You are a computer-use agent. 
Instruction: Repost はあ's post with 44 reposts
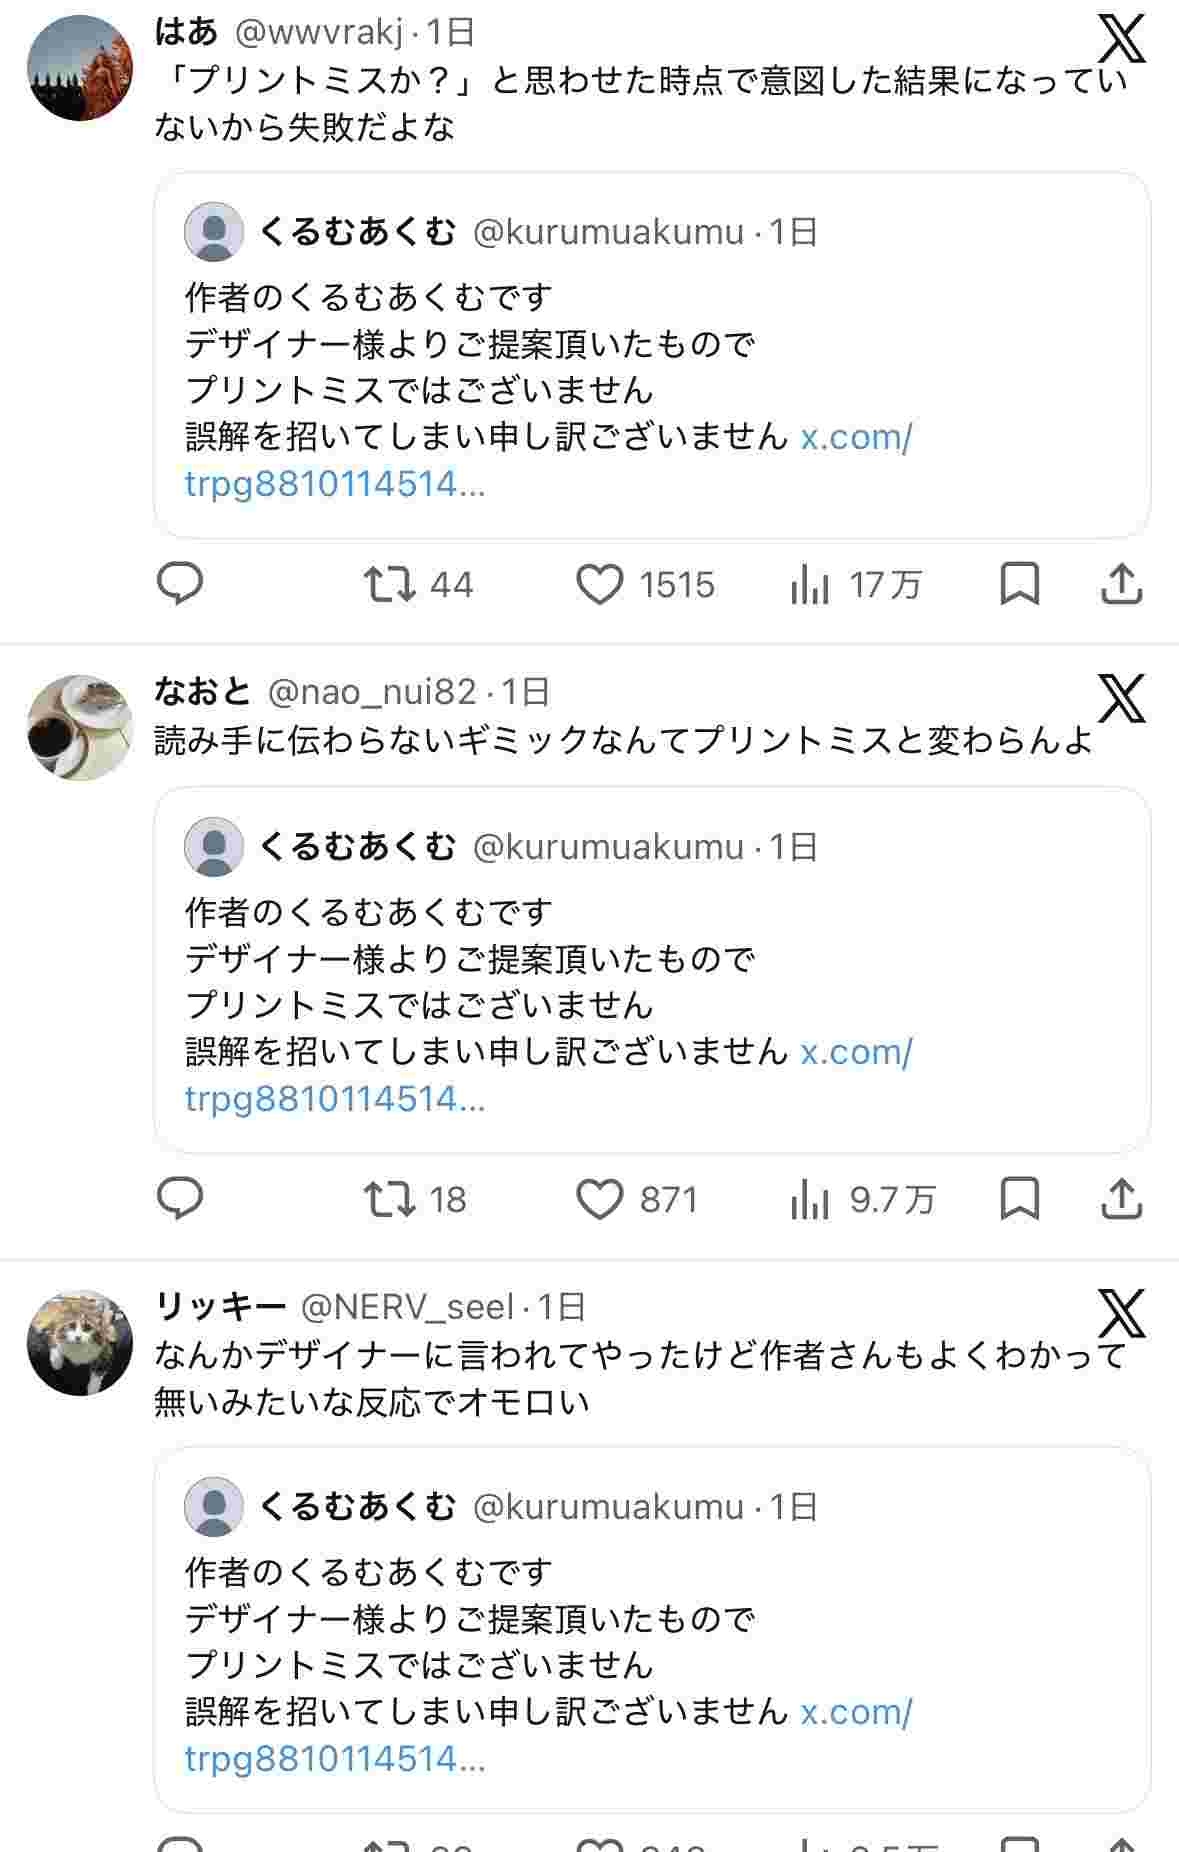click(389, 584)
